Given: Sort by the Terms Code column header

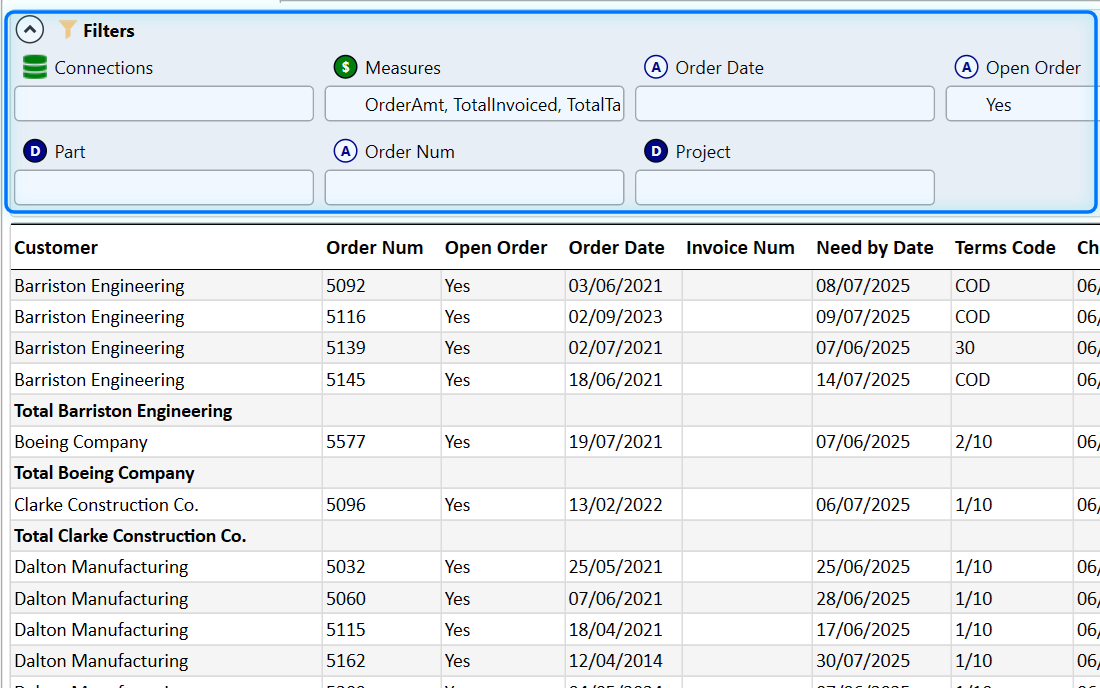Looking at the screenshot, I should tap(1005, 248).
